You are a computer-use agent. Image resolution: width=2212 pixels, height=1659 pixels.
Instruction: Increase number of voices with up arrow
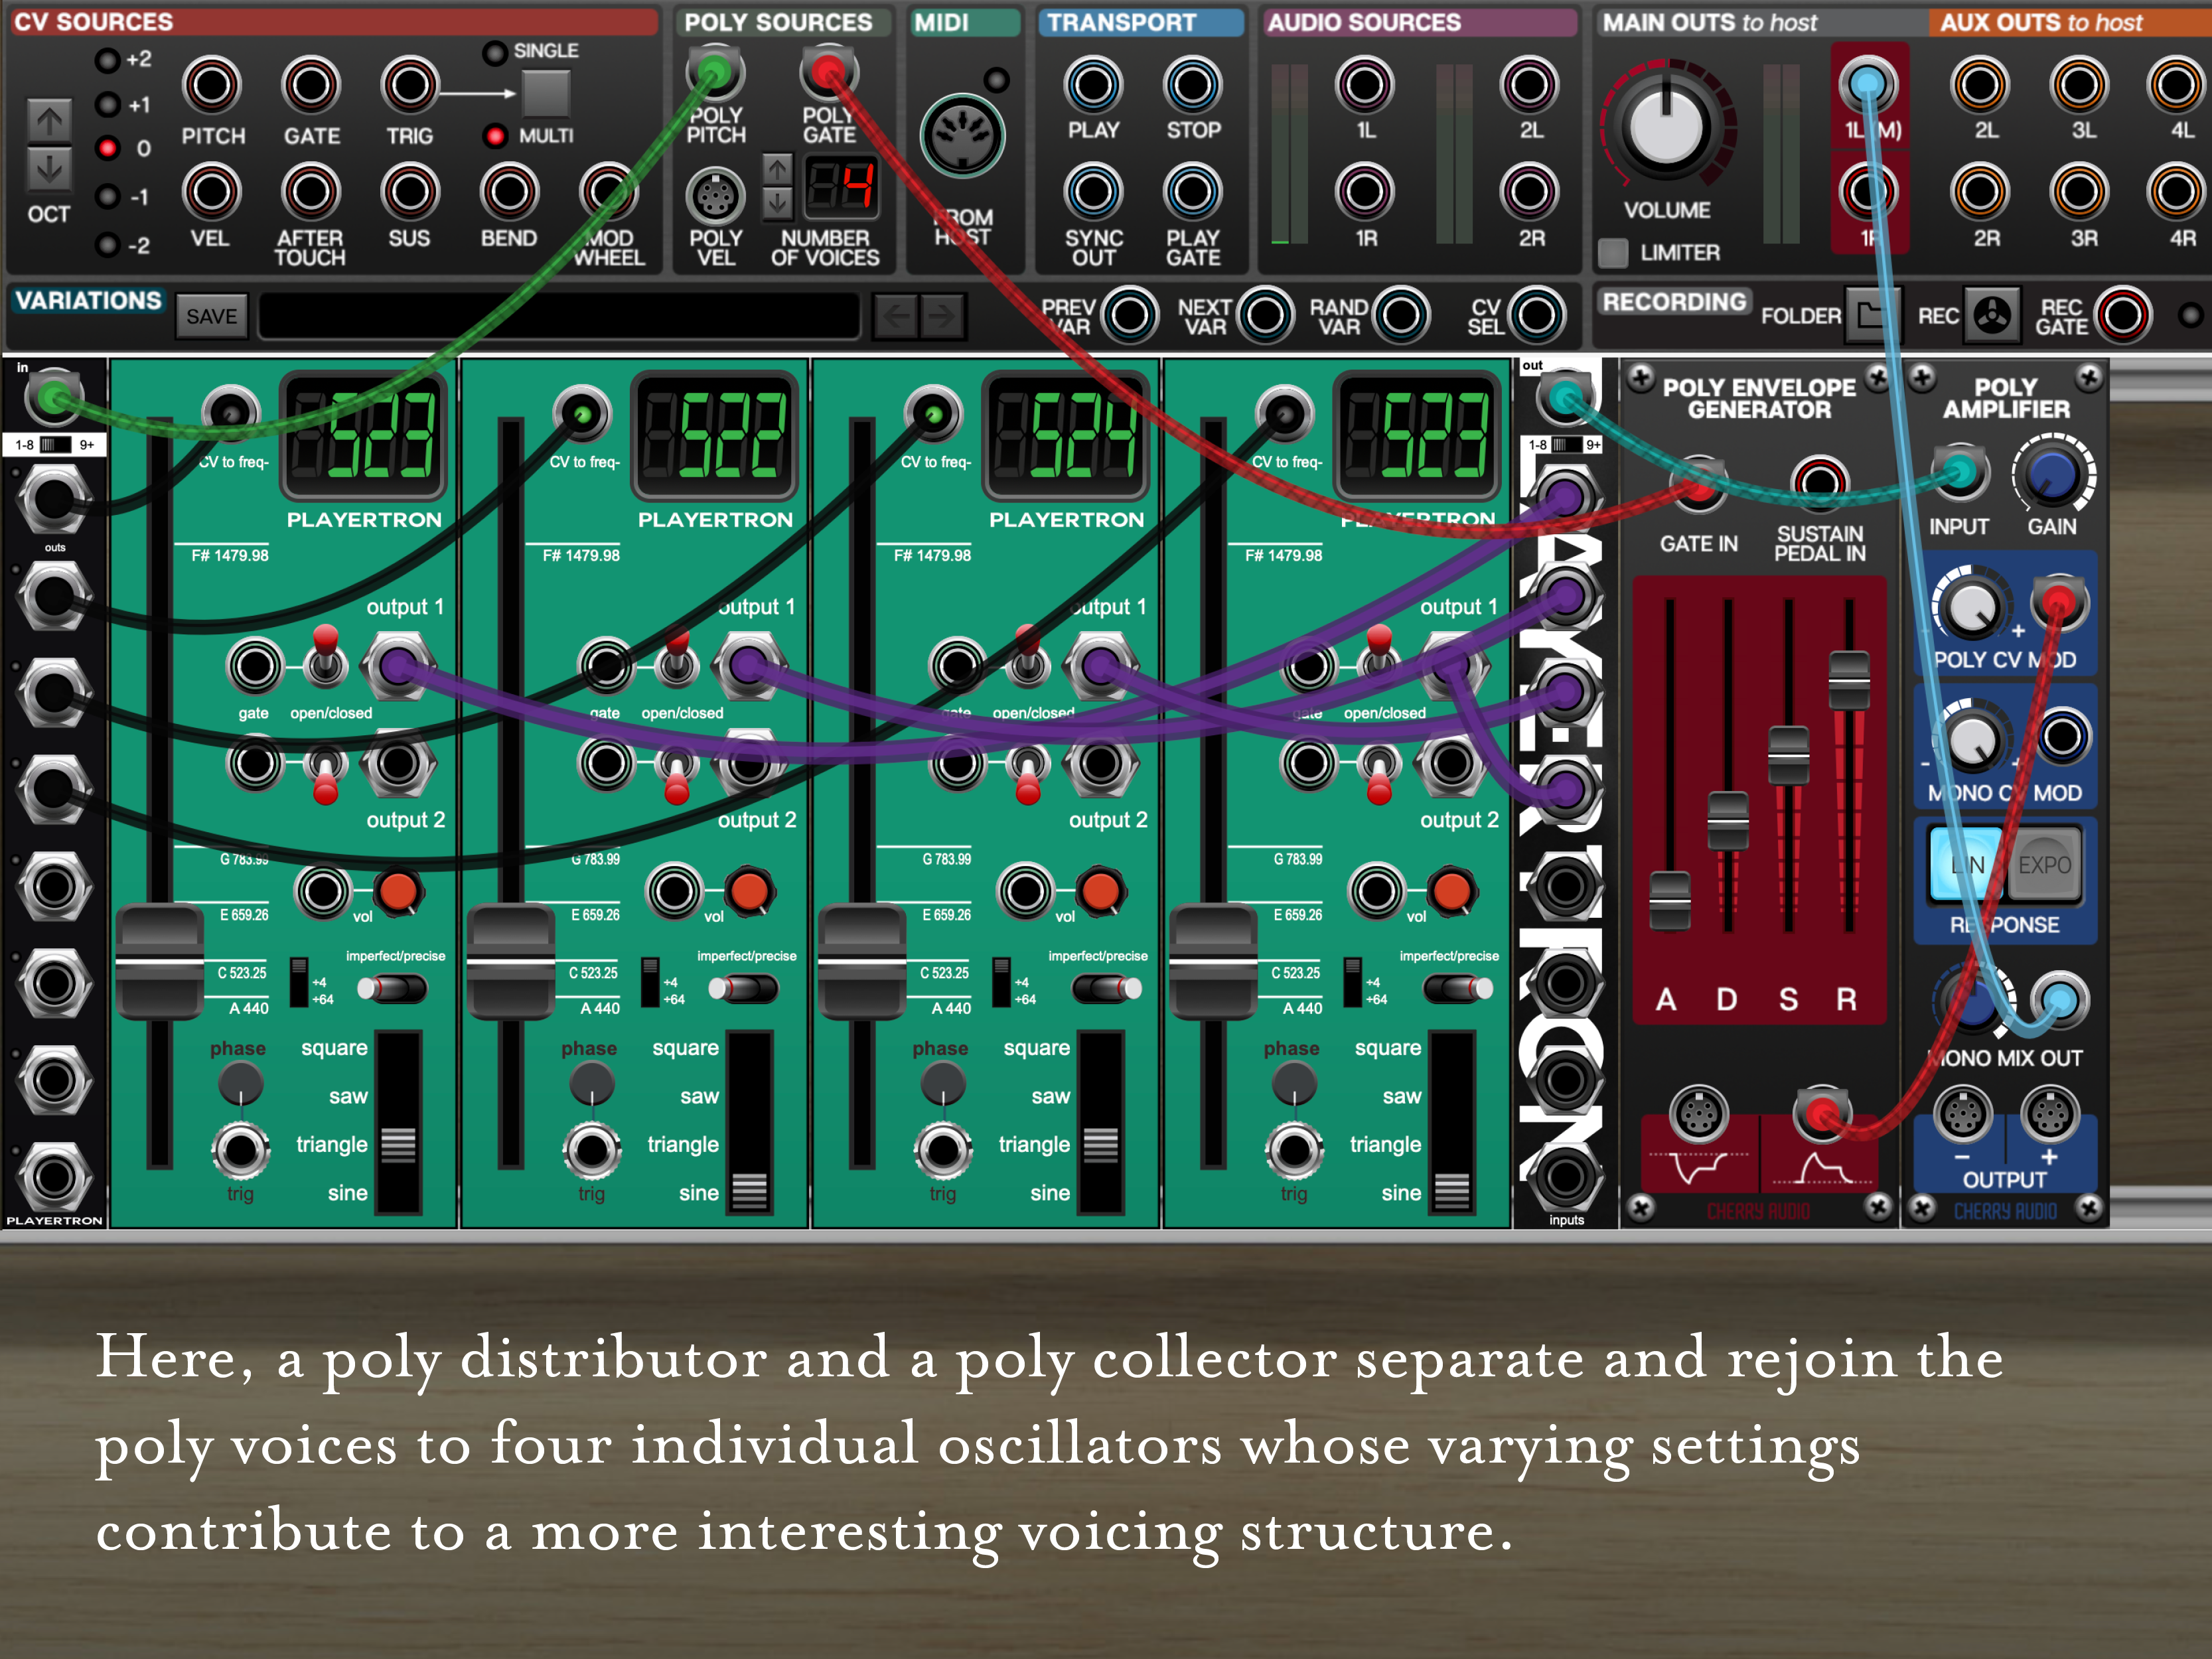click(778, 170)
